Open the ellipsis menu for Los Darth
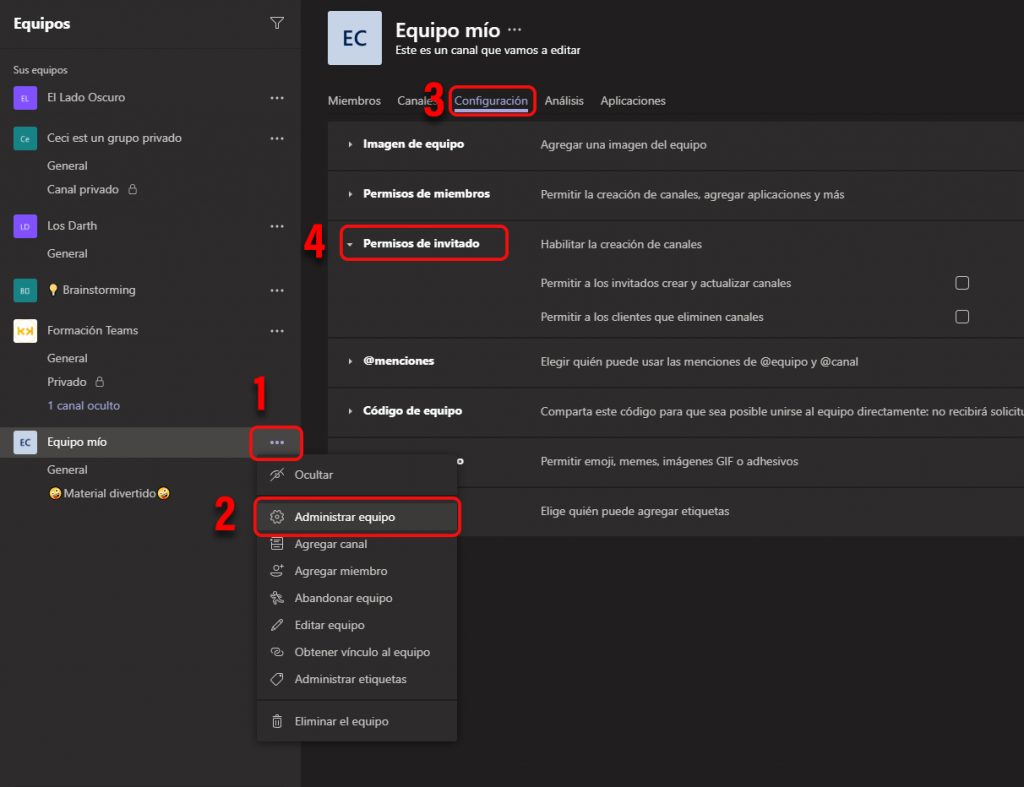Image resolution: width=1024 pixels, height=787 pixels. click(x=277, y=226)
